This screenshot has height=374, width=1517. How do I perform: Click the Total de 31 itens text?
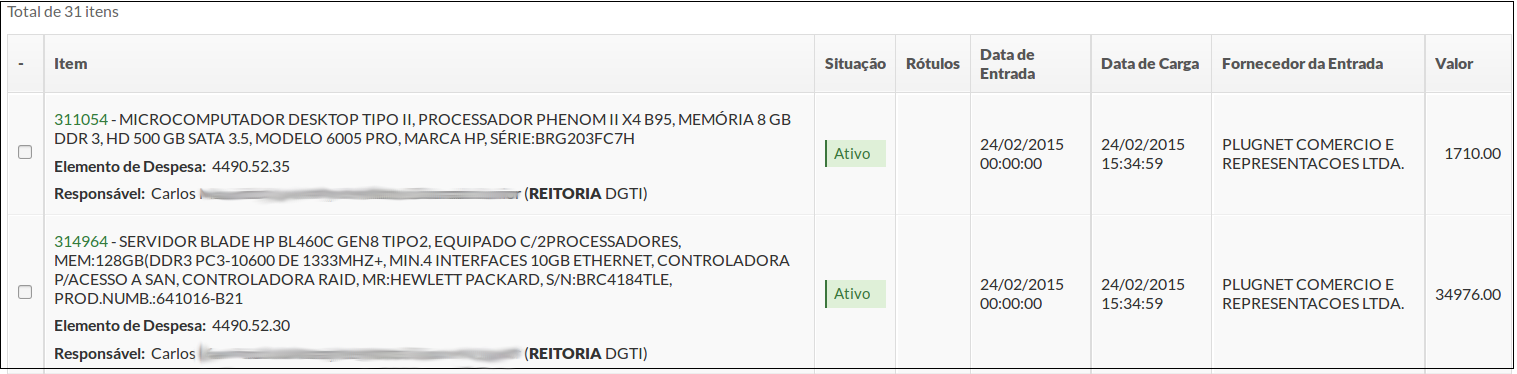click(63, 14)
